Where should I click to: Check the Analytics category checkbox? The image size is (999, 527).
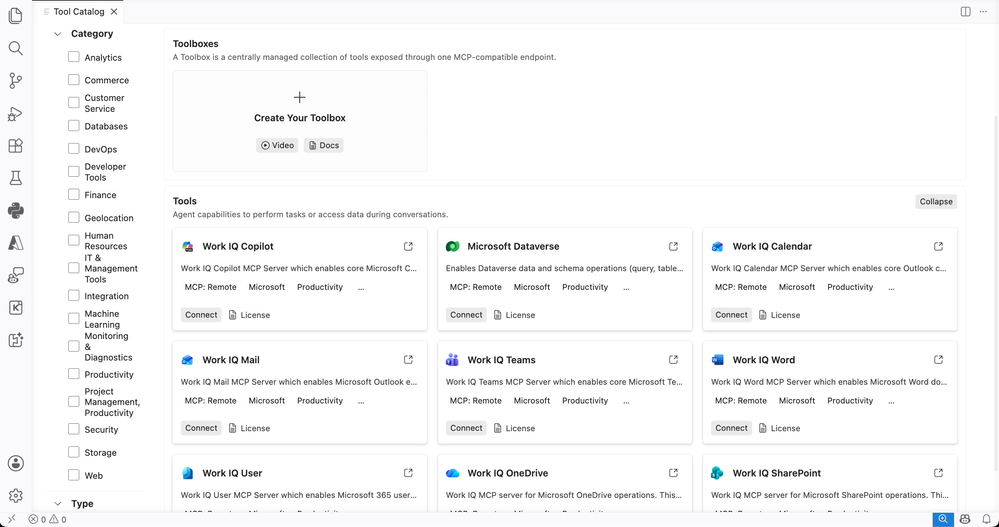[74, 57]
